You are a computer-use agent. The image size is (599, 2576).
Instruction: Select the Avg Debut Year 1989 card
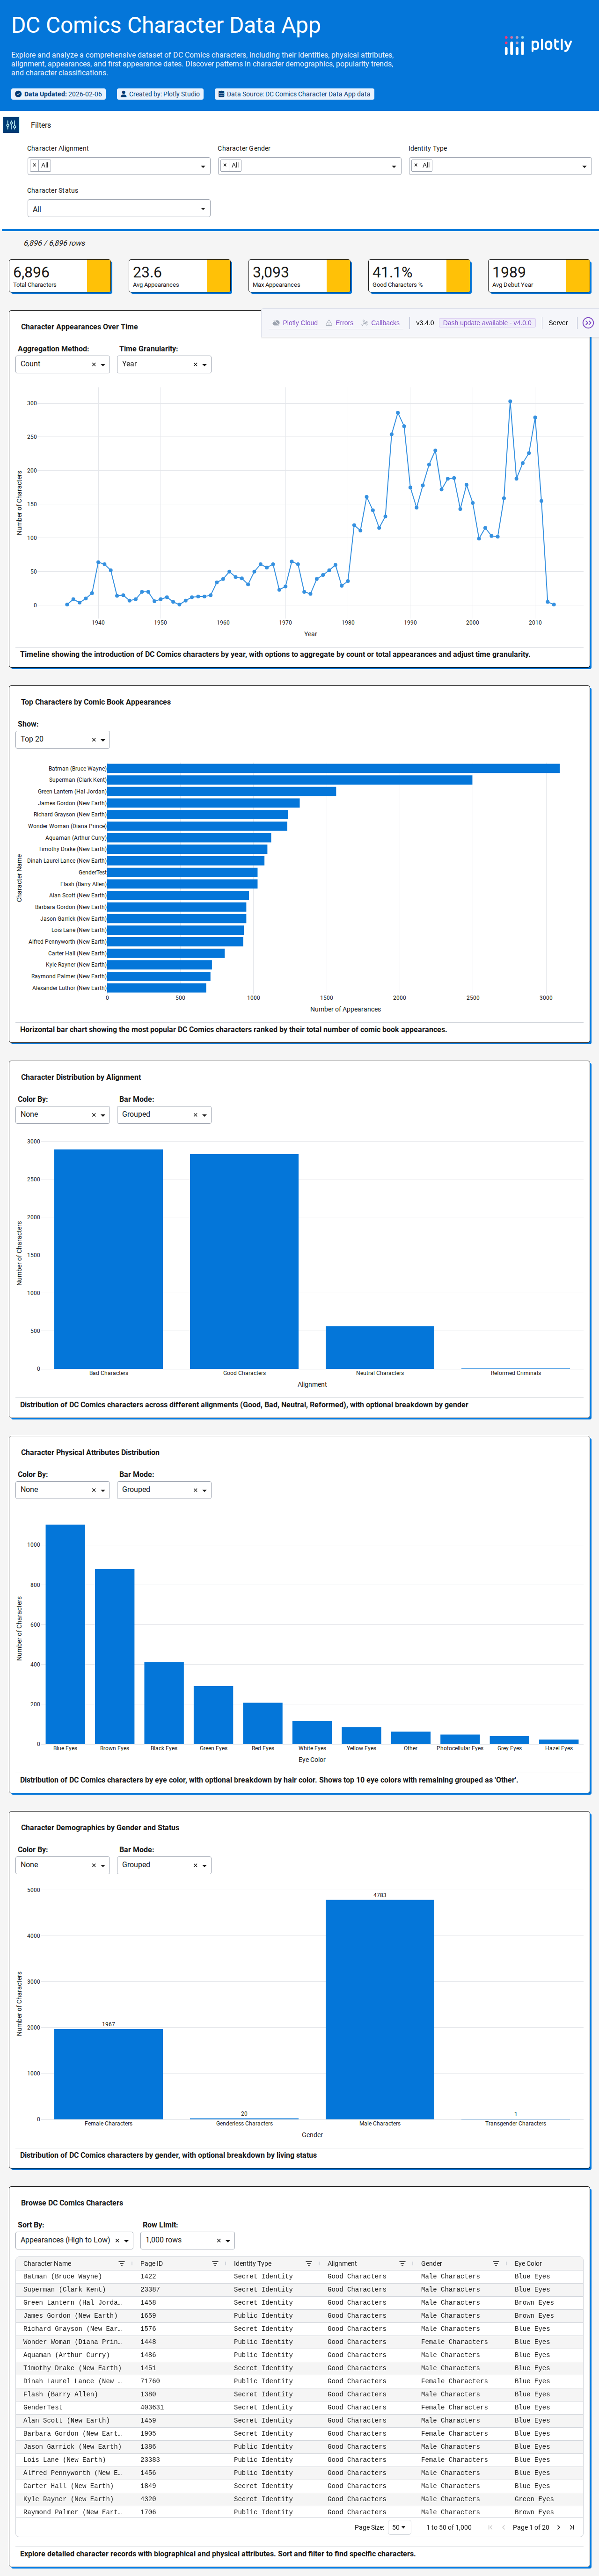click(x=539, y=276)
